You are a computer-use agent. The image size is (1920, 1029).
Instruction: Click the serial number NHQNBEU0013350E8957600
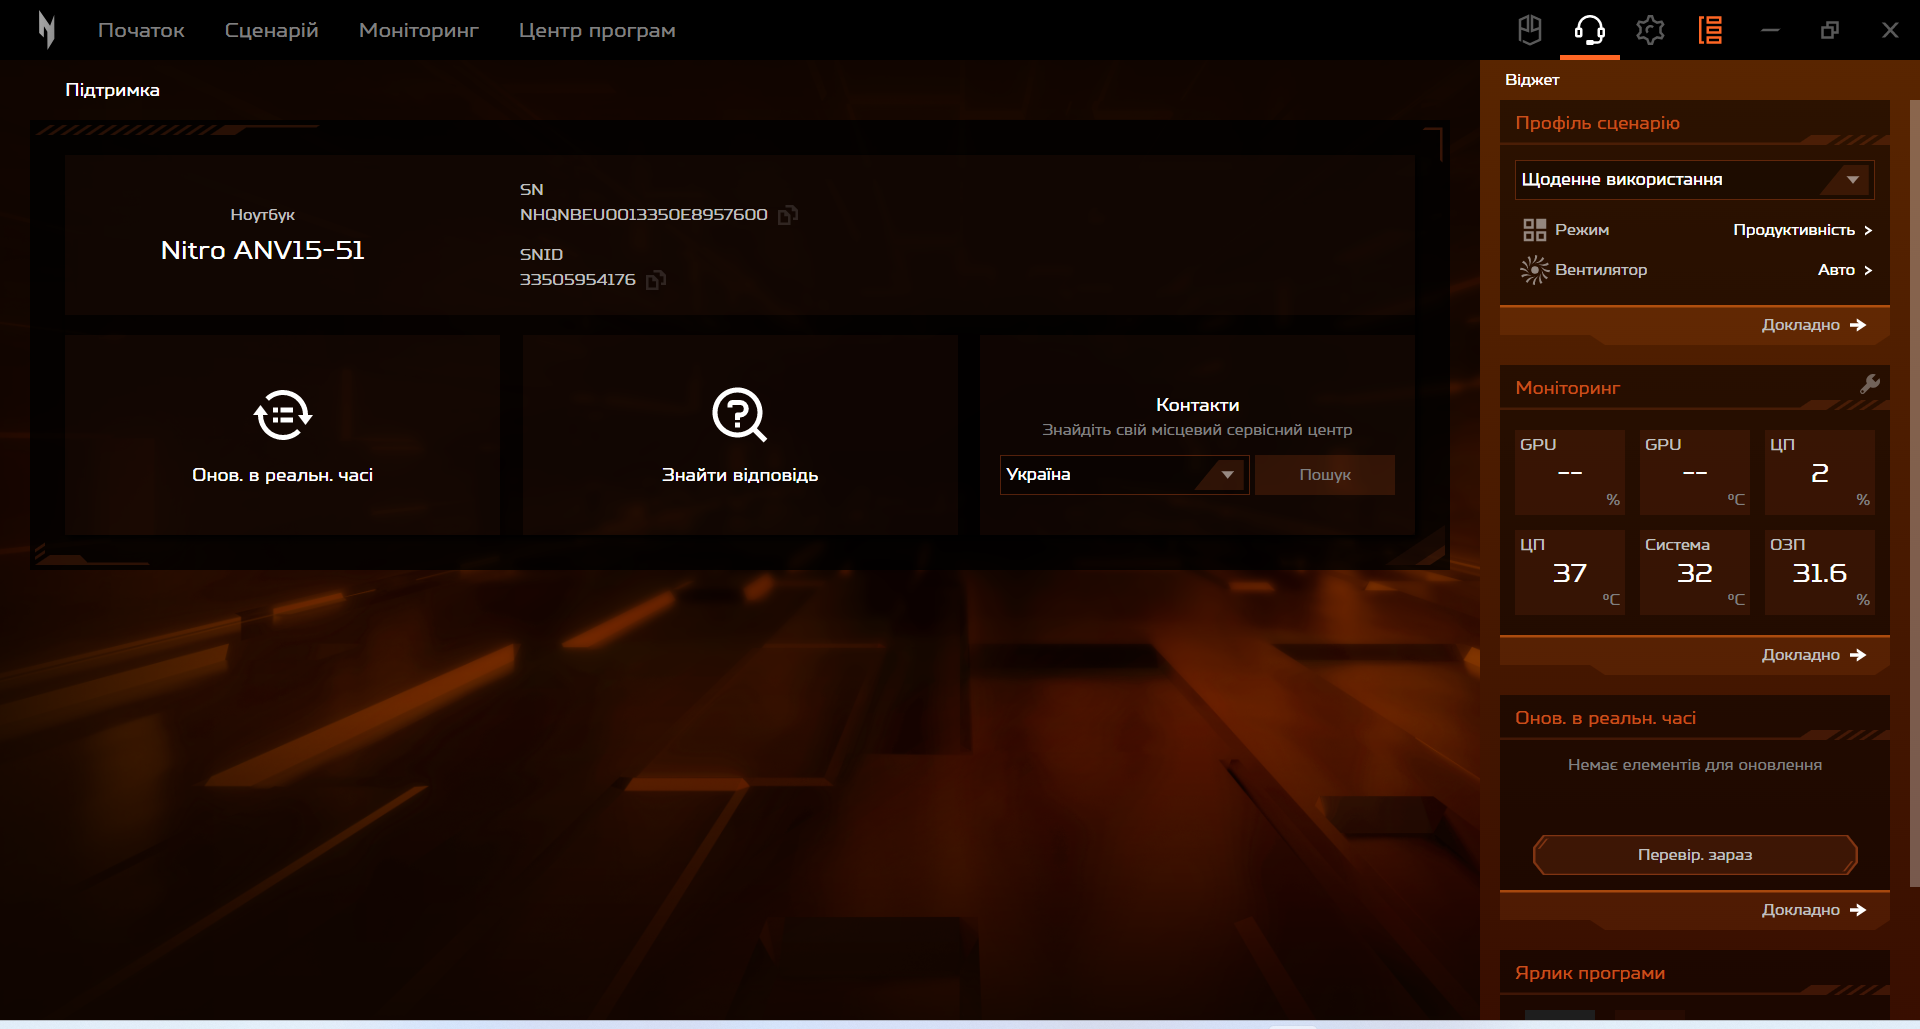pyautogui.click(x=644, y=215)
